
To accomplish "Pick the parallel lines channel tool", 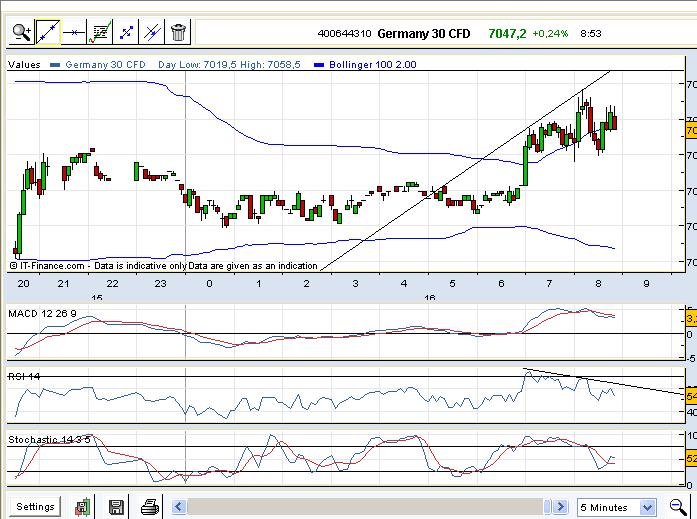I will 152,32.
